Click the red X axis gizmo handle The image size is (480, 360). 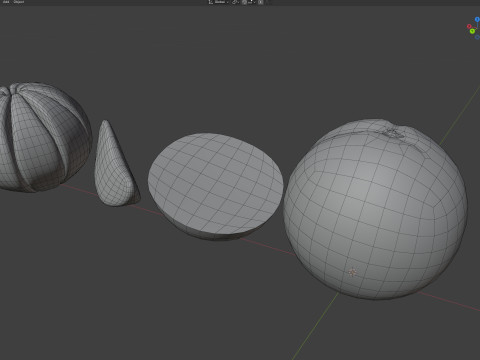[469, 26]
